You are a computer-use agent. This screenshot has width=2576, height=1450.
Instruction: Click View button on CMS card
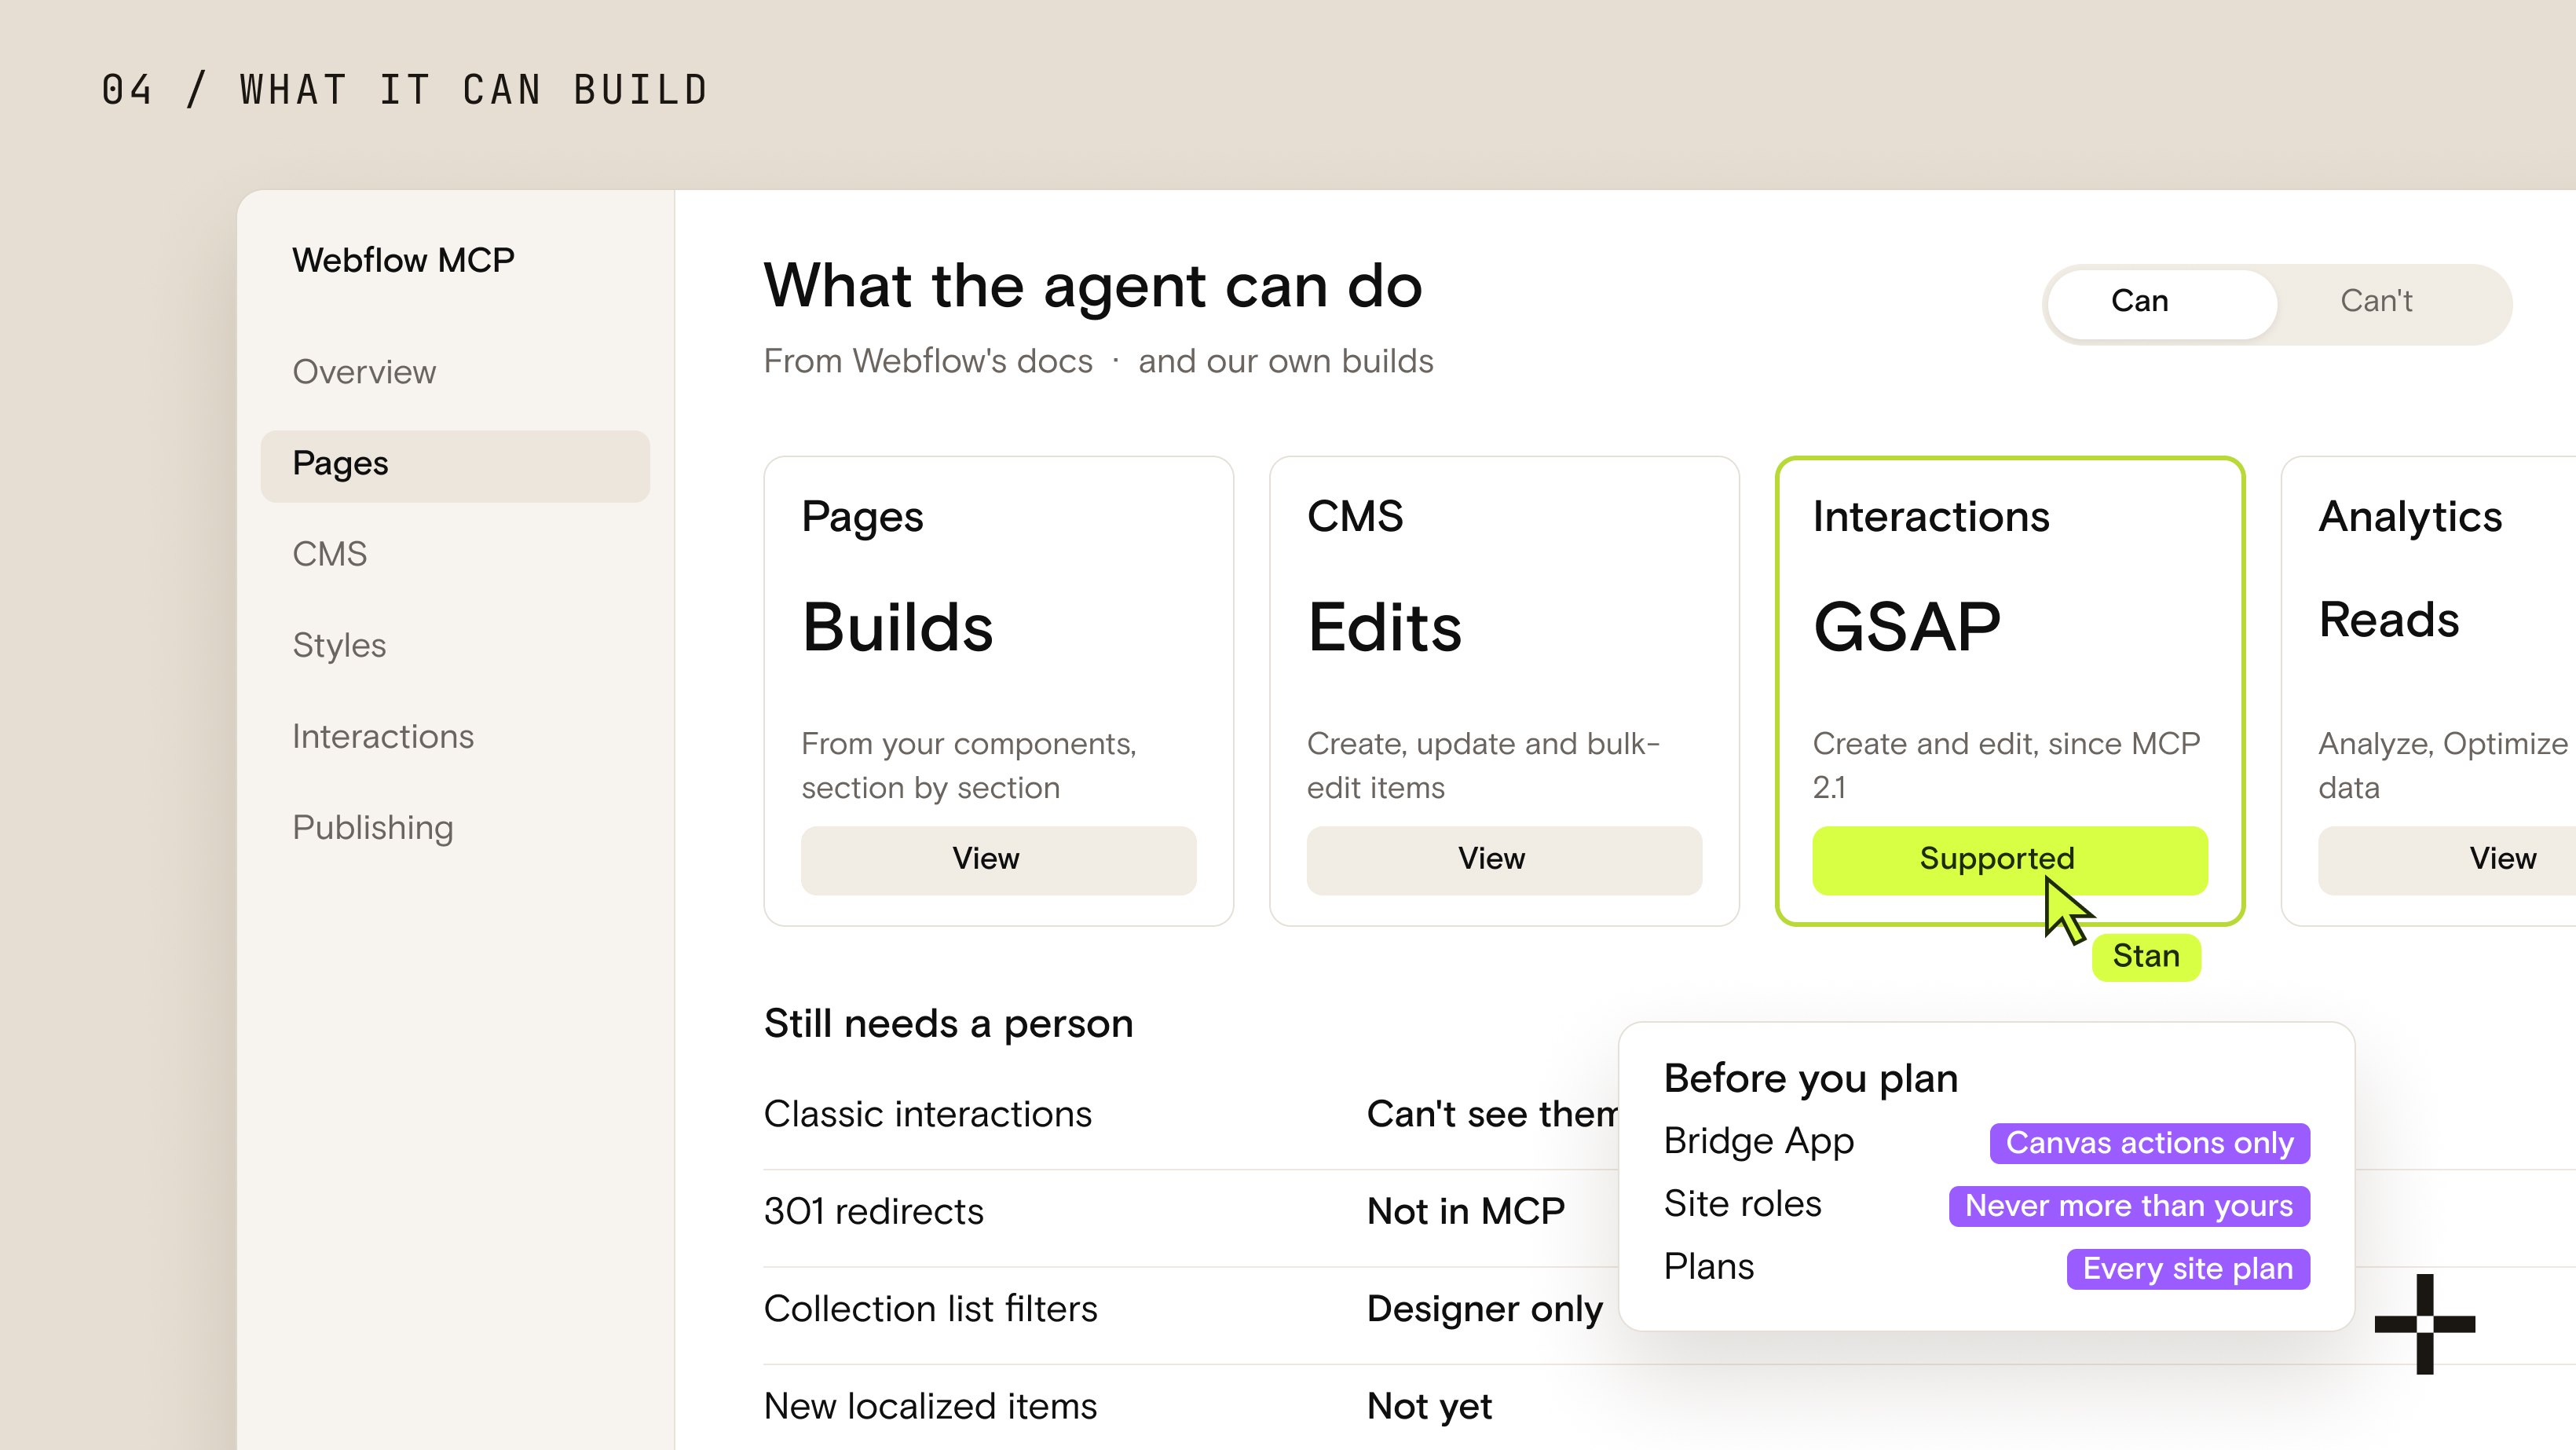1504,859
